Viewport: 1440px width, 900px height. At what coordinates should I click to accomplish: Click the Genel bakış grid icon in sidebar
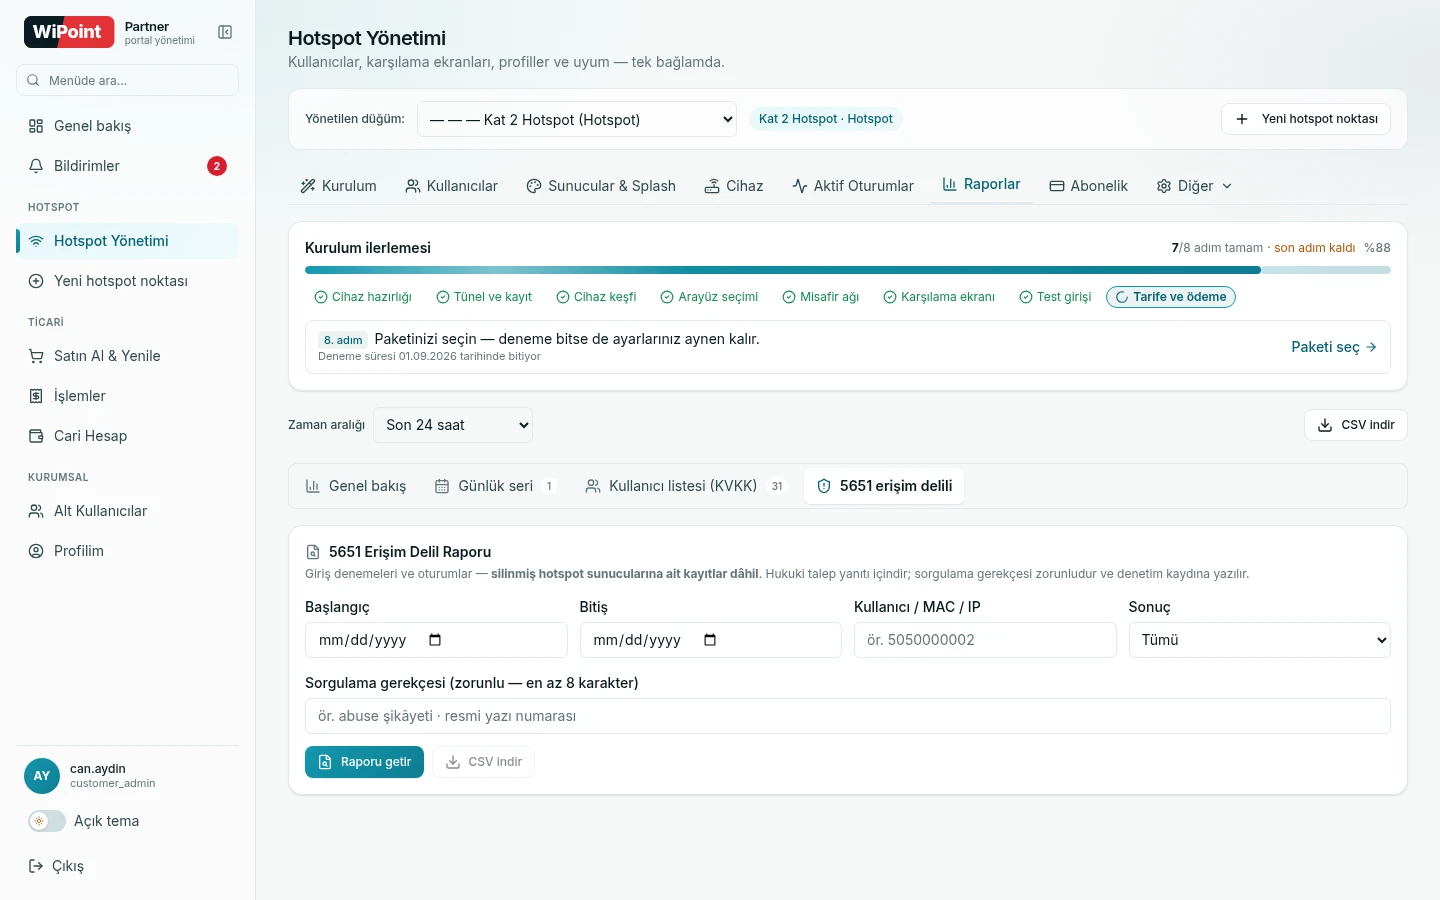(x=36, y=126)
